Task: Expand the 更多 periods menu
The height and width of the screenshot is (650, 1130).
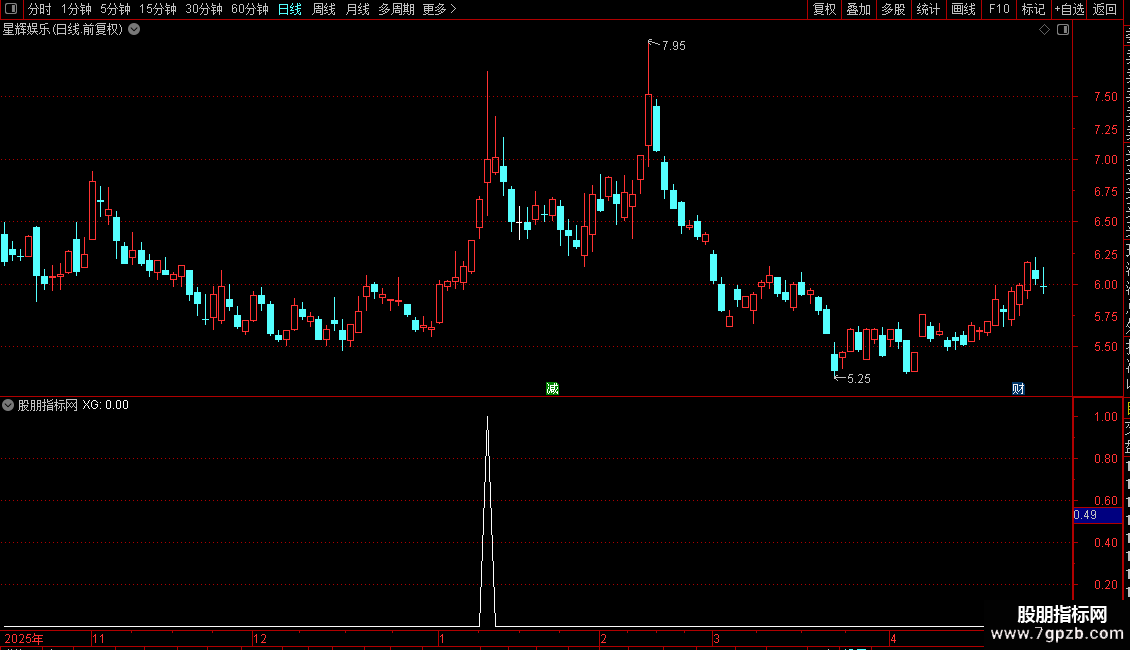Action: (439, 9)
